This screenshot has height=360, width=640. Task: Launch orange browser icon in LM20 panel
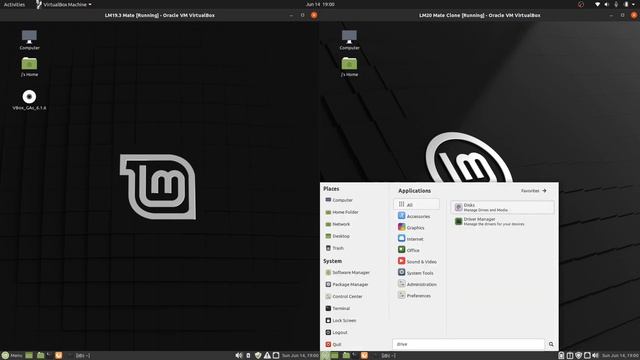pos(364,356)
